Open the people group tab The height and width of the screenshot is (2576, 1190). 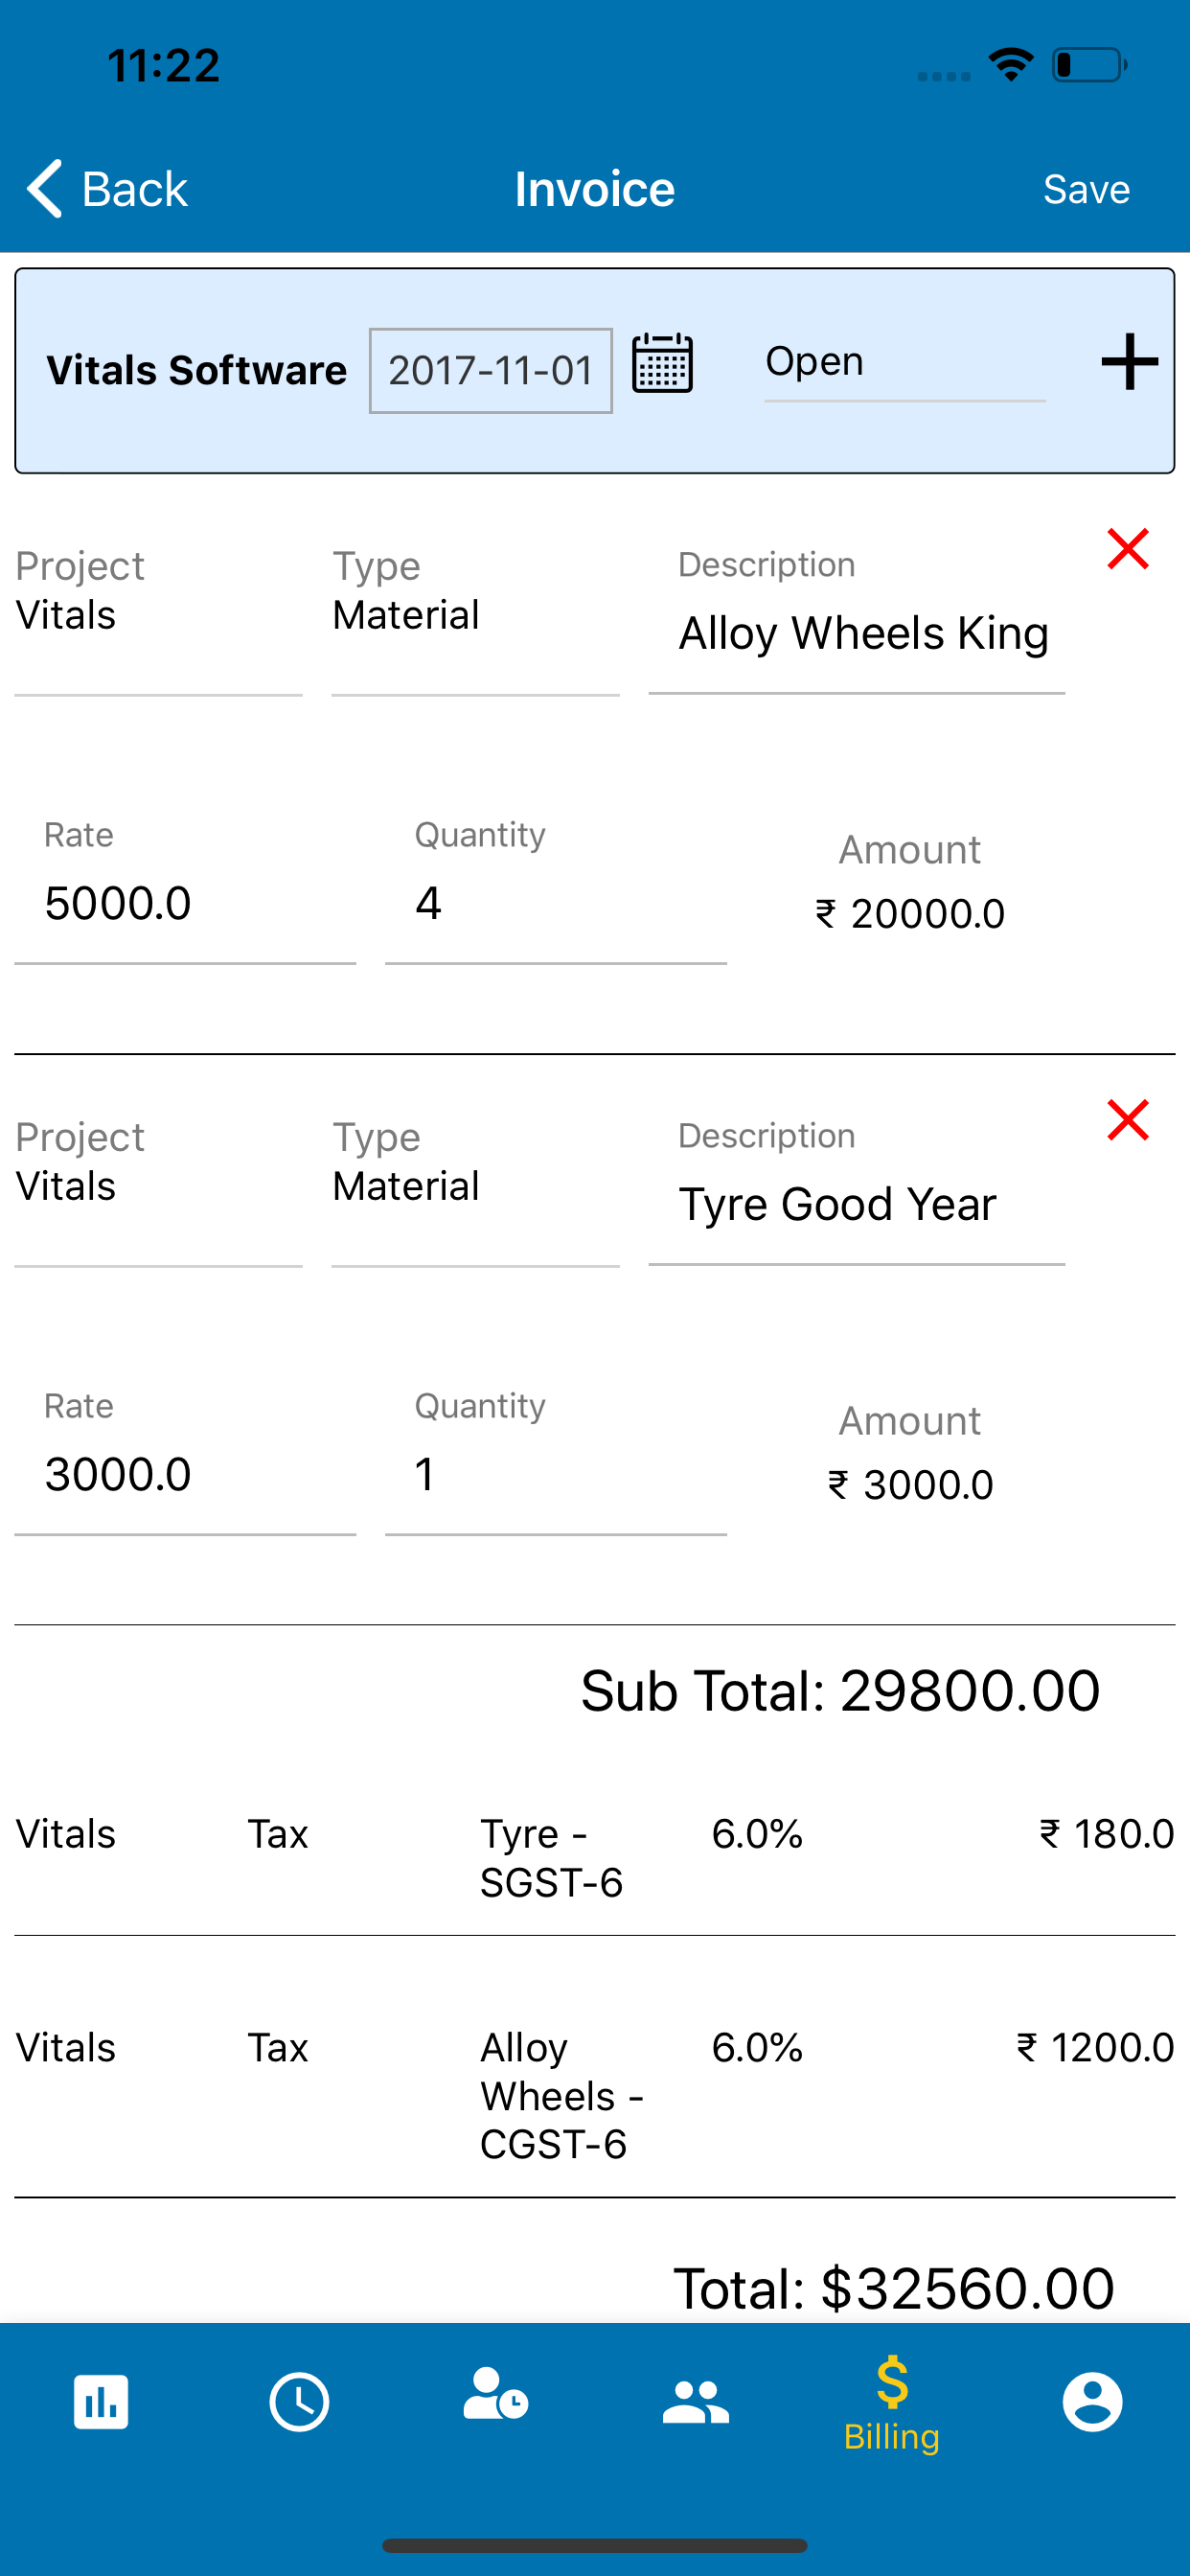tap(695, 2401)
